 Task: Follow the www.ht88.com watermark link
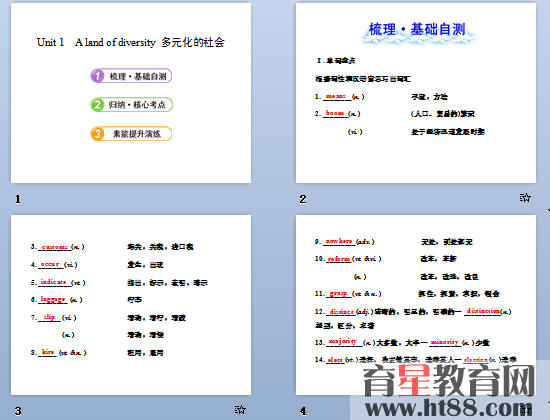[x=449, y=408]
